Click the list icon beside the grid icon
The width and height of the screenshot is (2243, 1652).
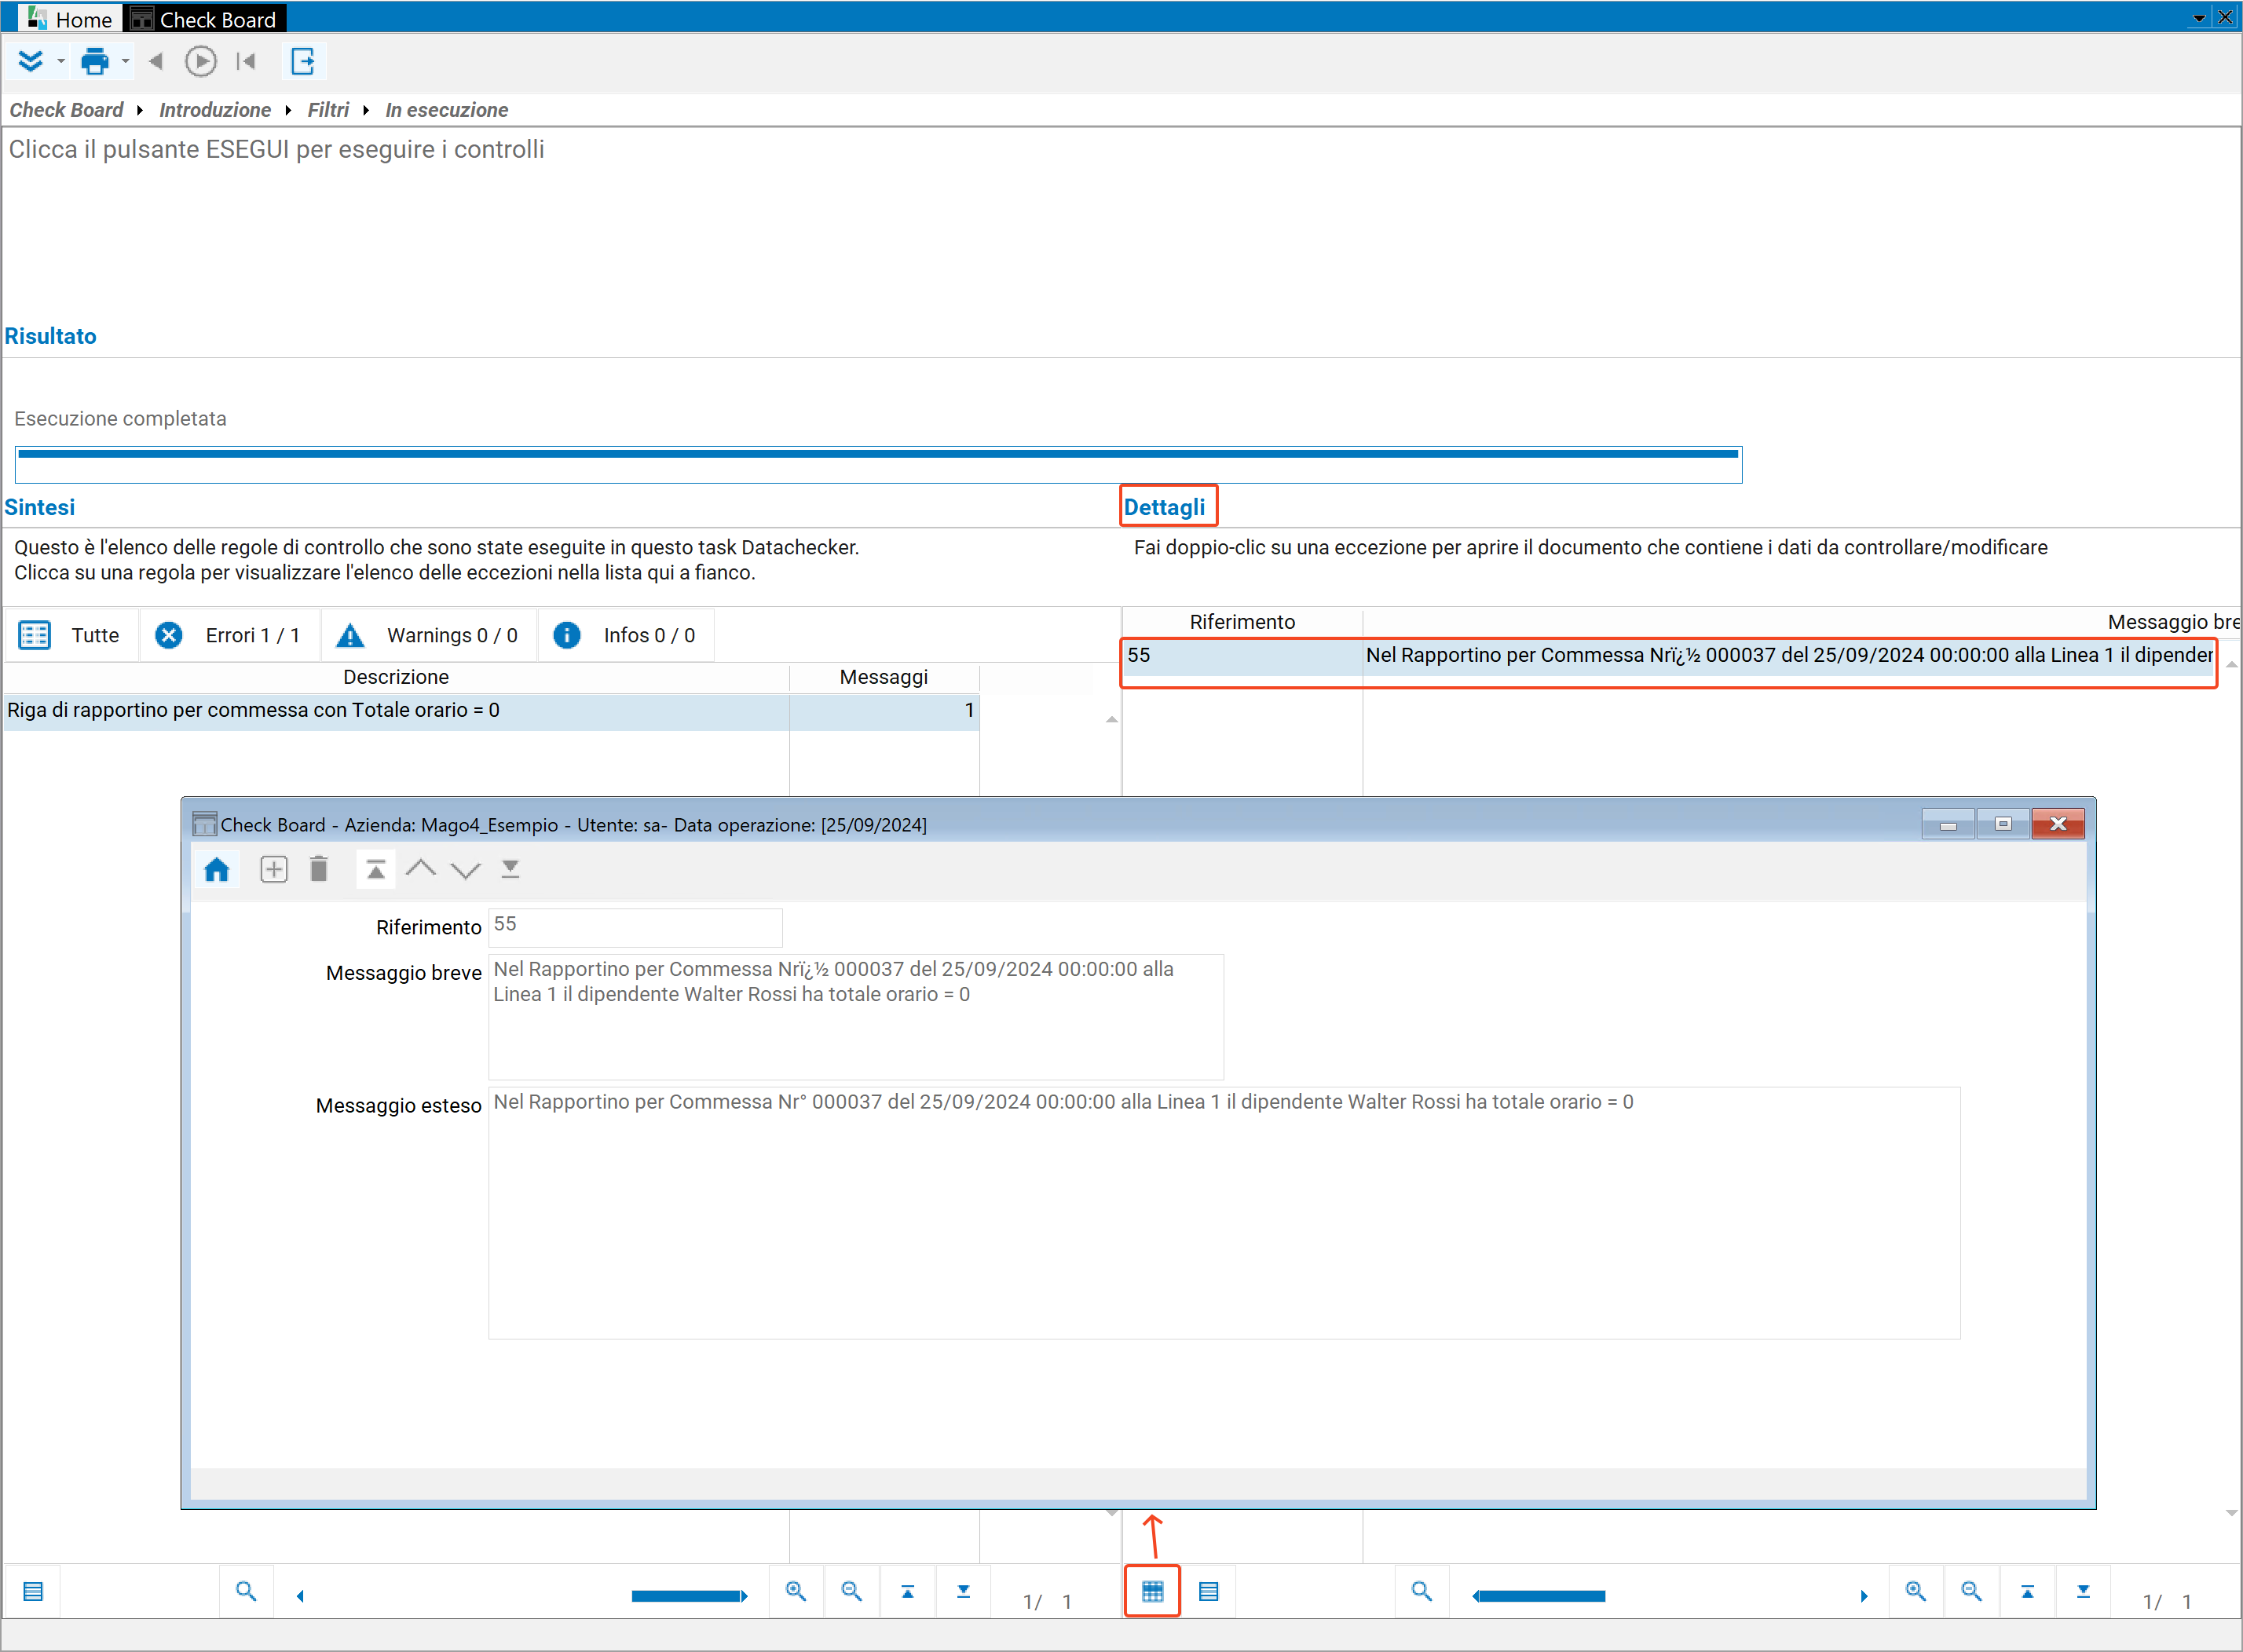1209,1591
